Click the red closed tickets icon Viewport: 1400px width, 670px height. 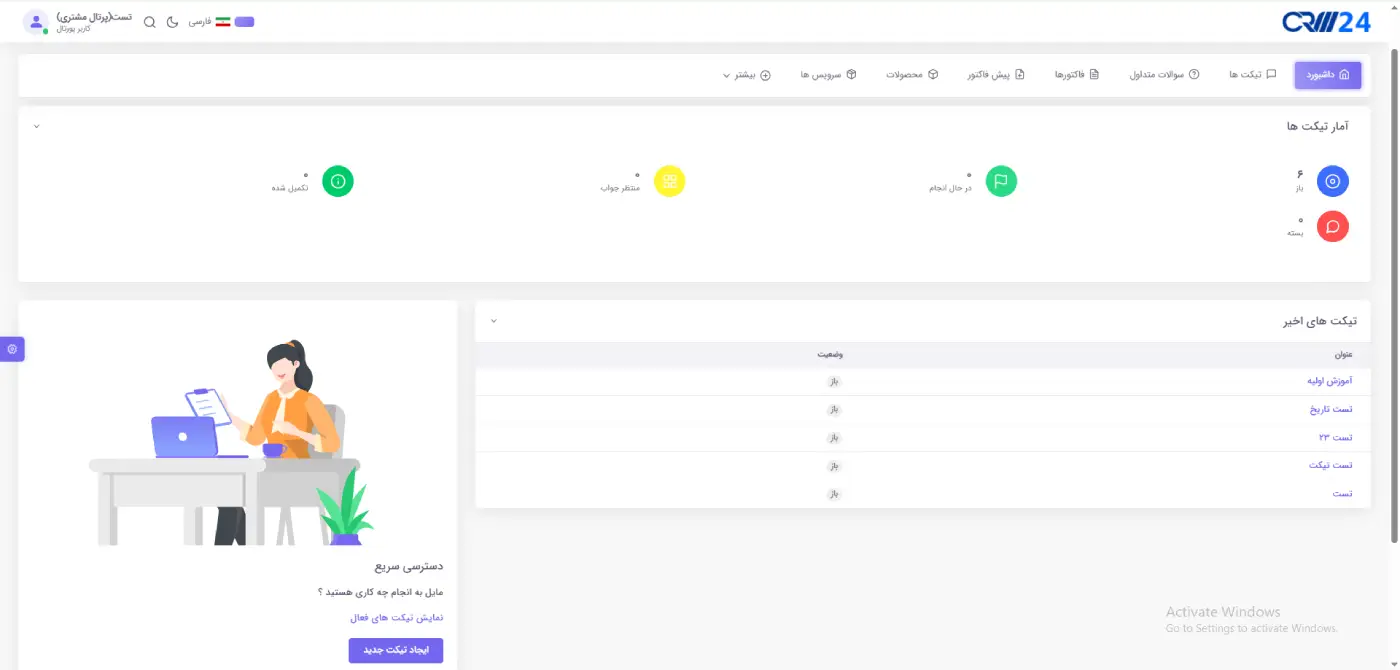tap(1332, 227)
